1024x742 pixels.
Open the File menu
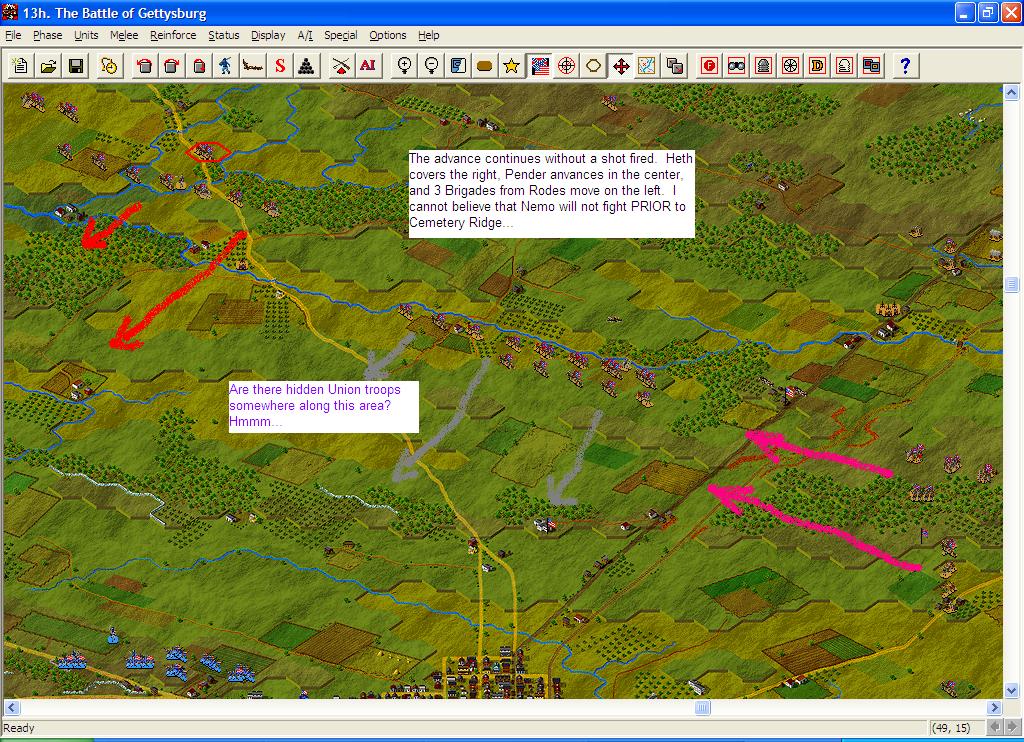(x=13, y=35)
